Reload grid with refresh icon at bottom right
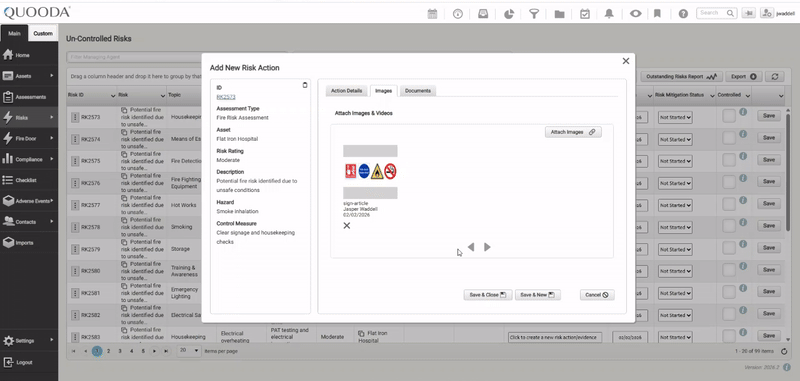This screenshot has width=800, height=381. coord(784,351)
